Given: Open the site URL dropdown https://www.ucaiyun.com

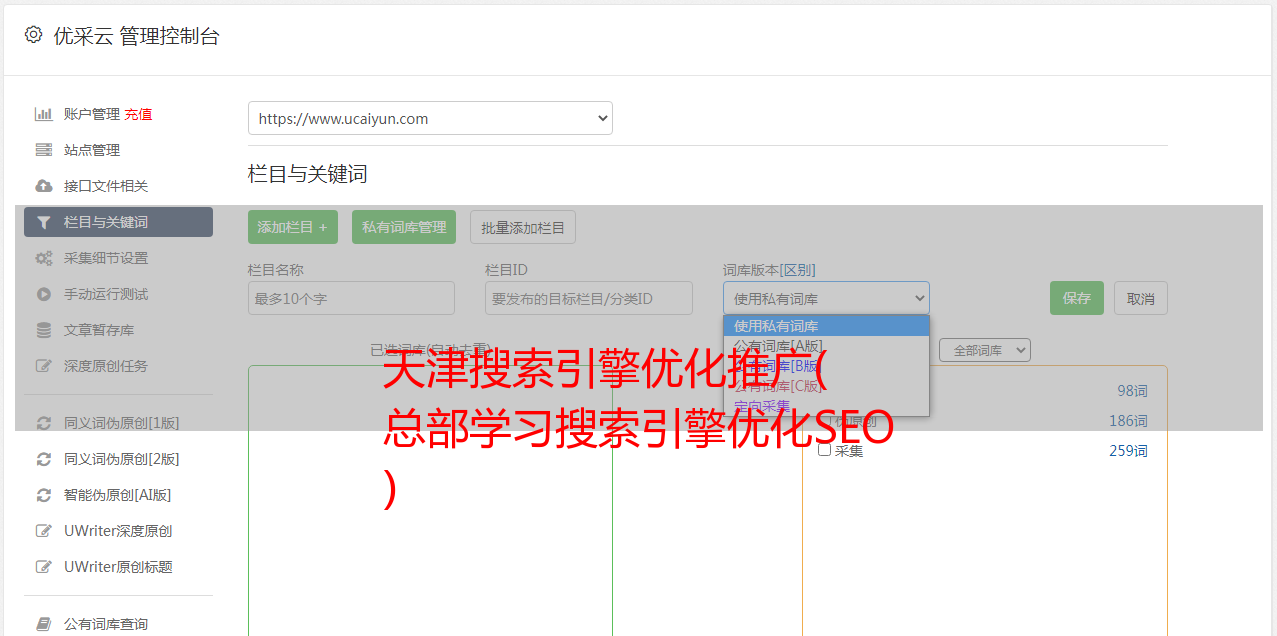Looking at the screenshot, I should (x=430, y=118).
